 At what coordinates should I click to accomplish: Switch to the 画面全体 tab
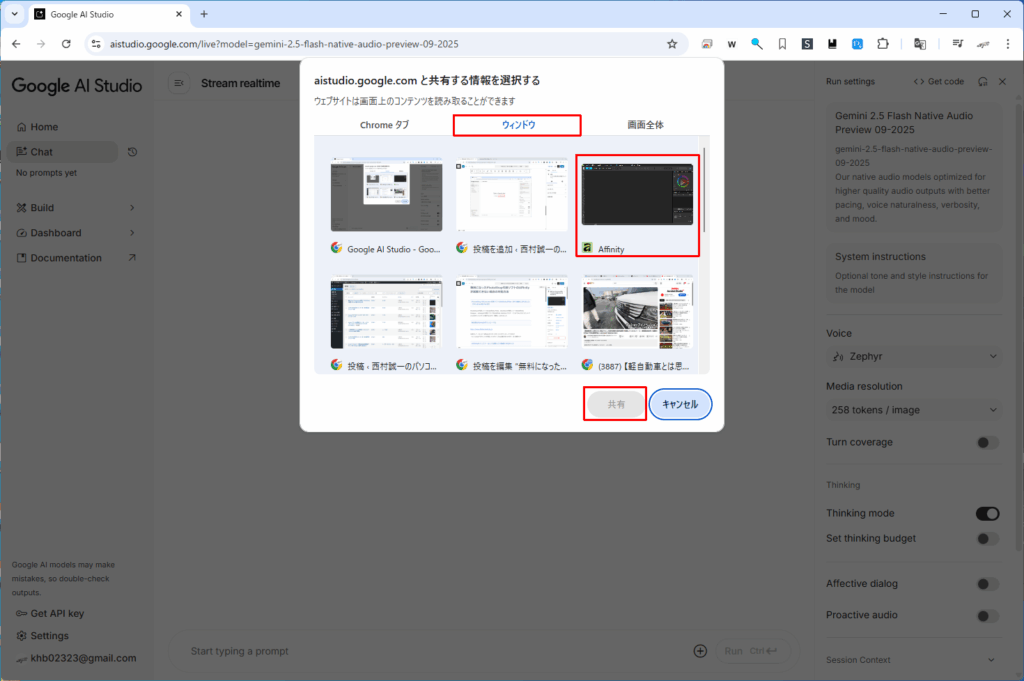(x=645, y=125)
